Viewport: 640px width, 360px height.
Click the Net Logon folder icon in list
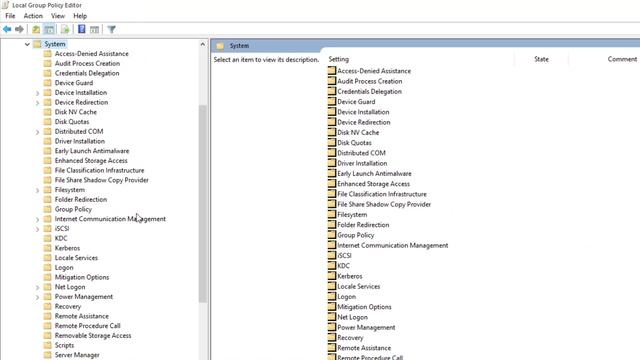tap(331, 317)
